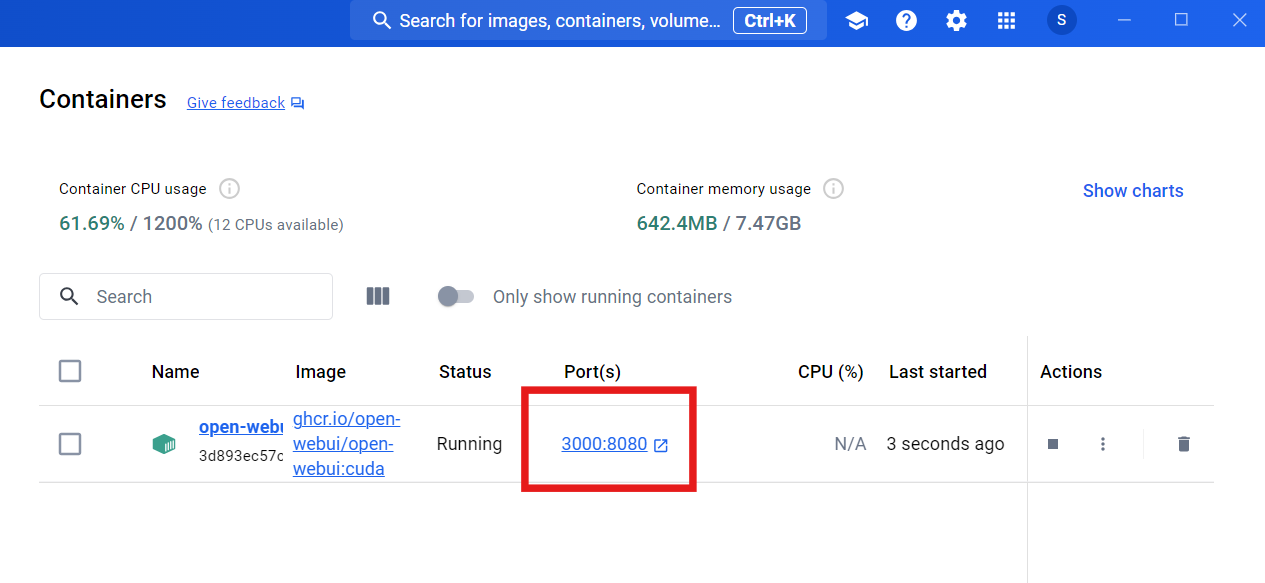This screenshot has height=583, width=1265.
Task: Click Show charts link
Action: [1132, 191]
